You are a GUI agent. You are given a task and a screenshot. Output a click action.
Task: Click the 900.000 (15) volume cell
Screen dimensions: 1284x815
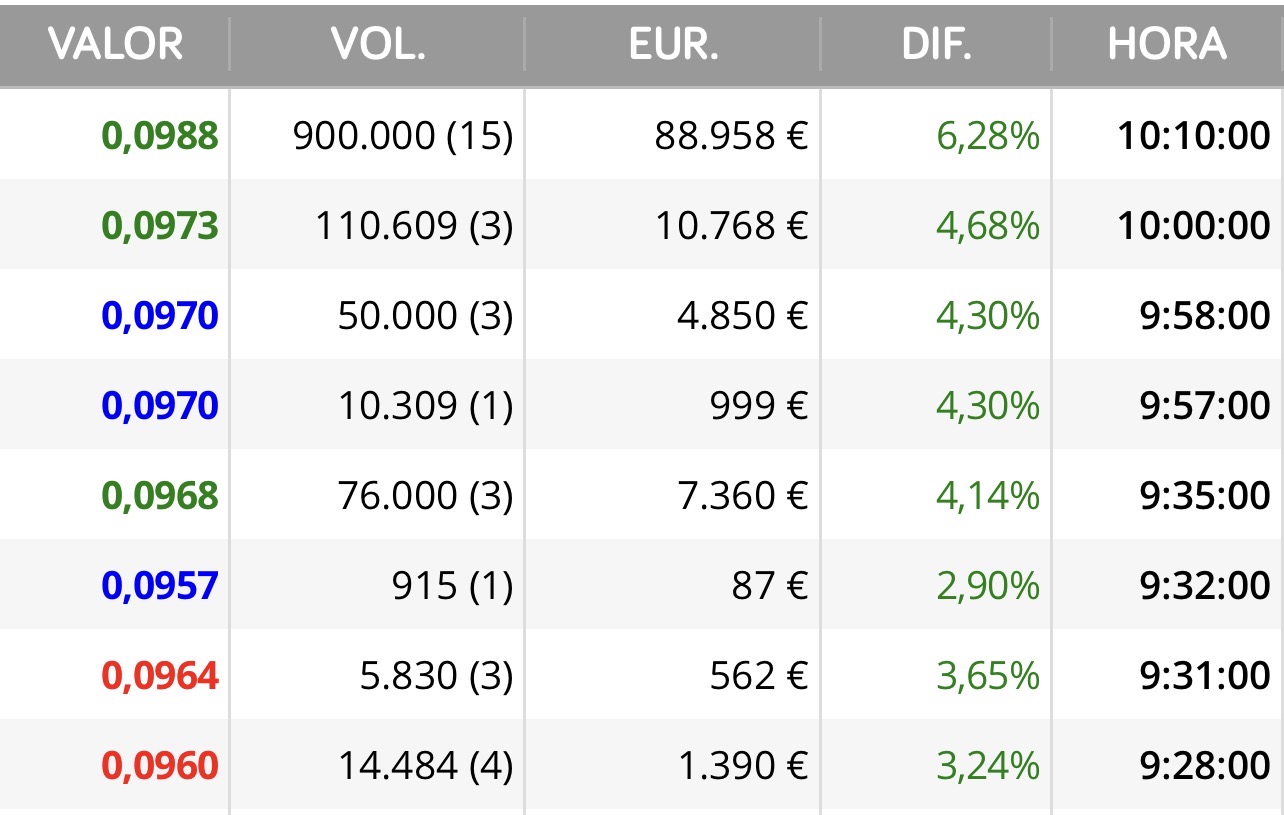[402, 136]
